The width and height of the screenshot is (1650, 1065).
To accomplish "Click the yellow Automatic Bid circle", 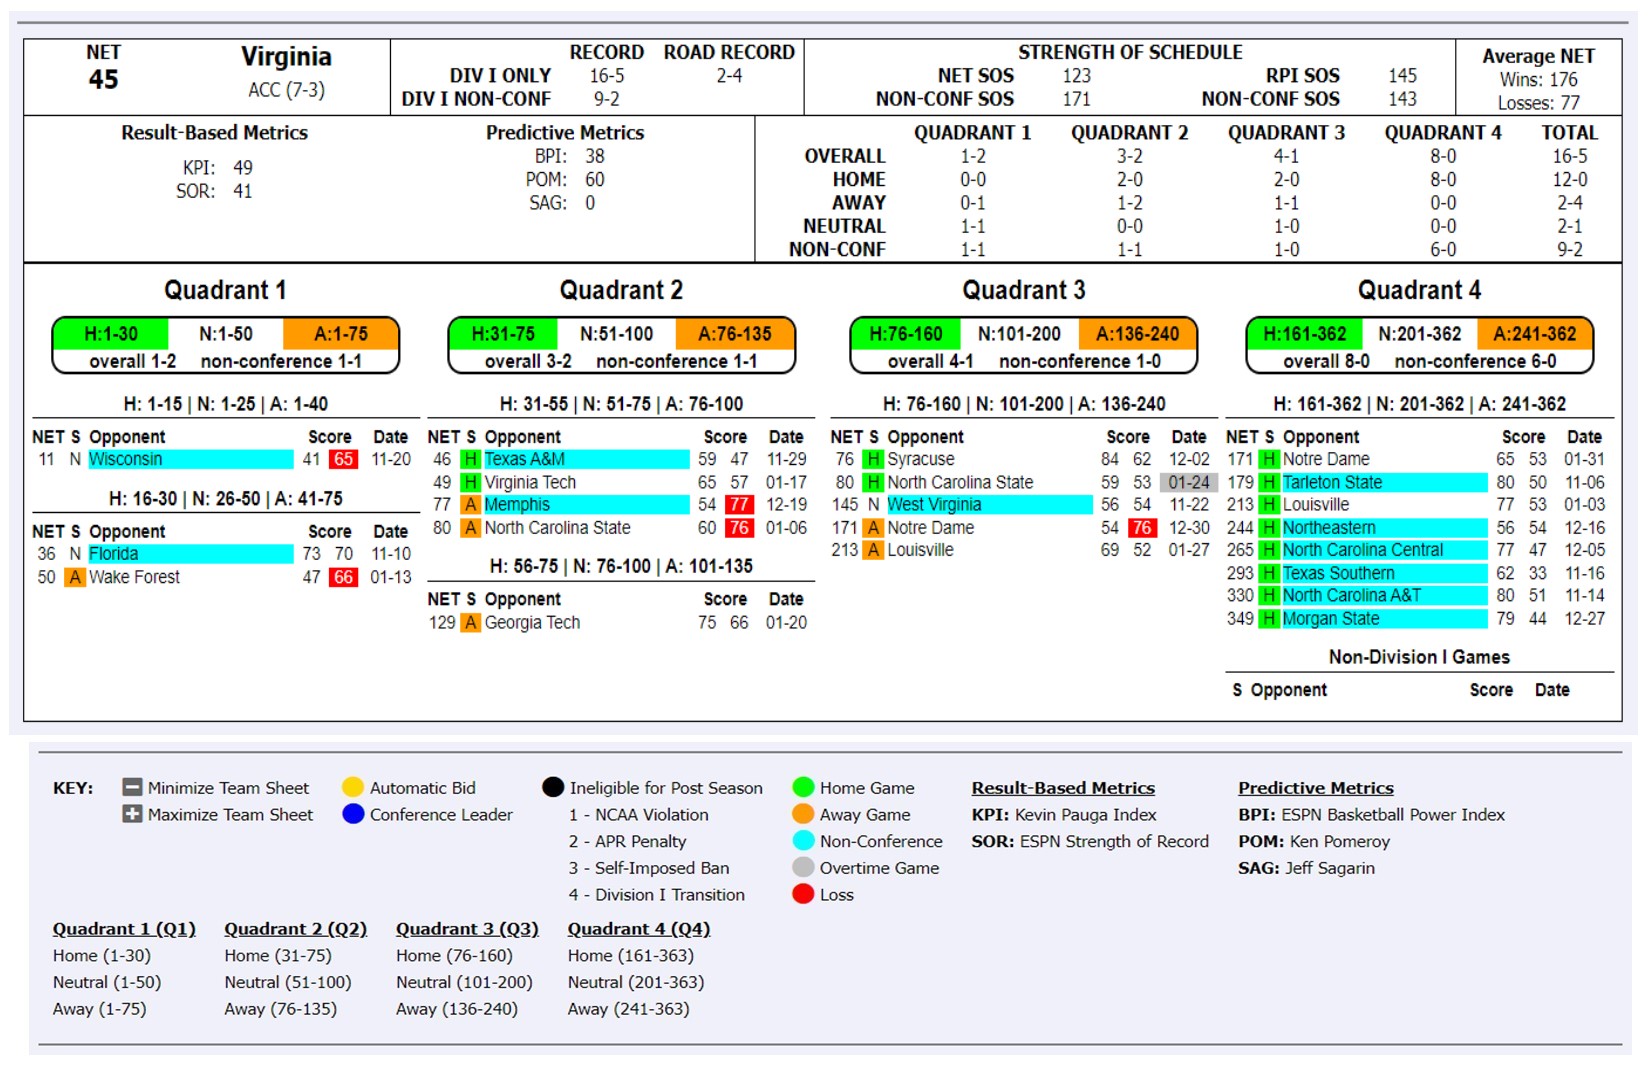I will coord(353,788).
